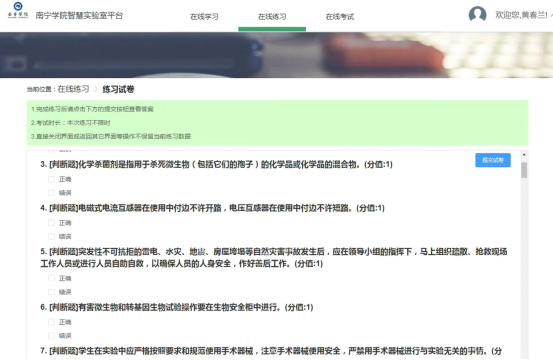Check 正确 for question 4 about current transformers

pos(51,222)
